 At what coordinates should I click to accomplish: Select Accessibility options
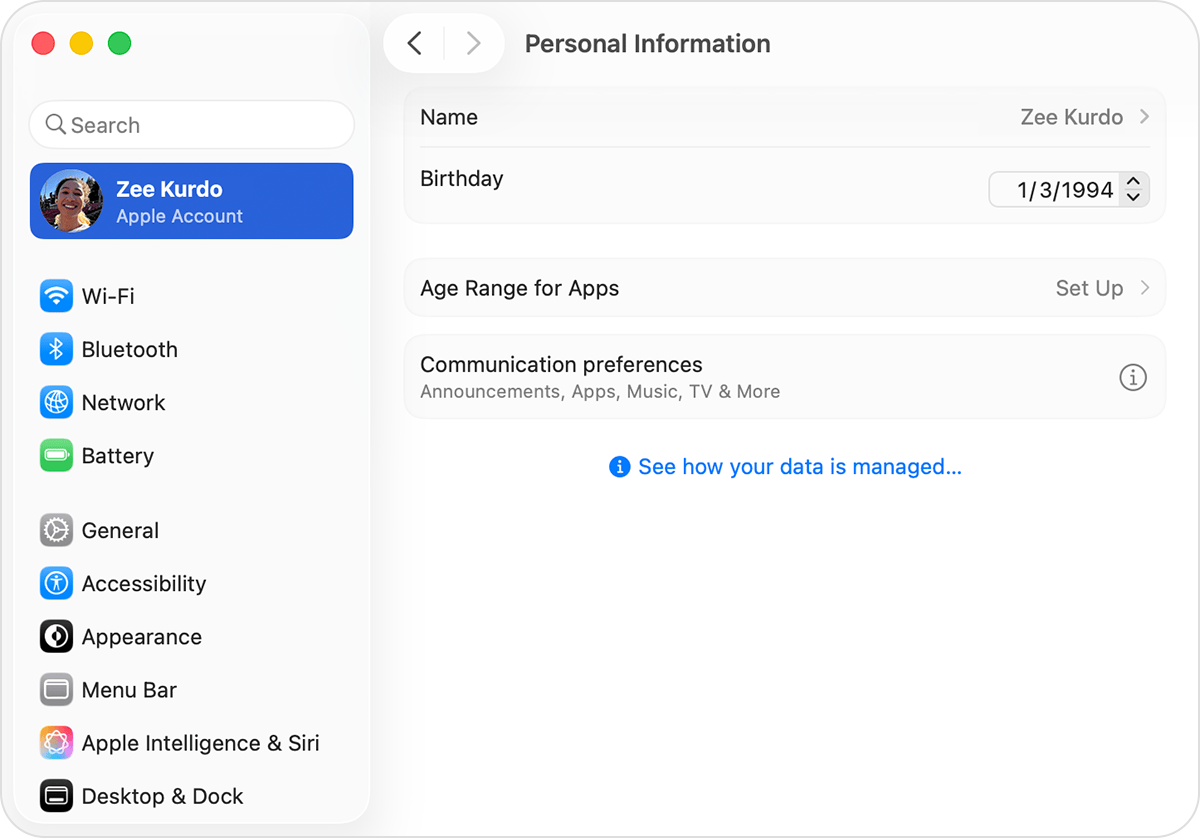coord(144,583)
